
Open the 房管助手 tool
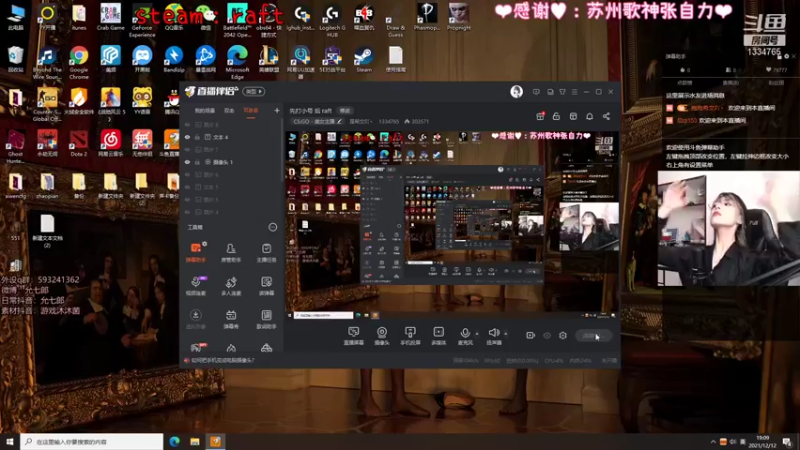[231, 252]
